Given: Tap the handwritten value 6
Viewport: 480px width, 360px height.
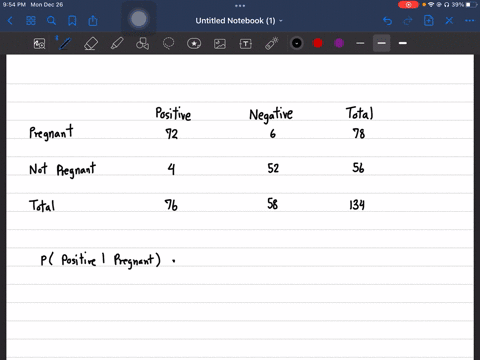Looking at the screenshot, I should (x=273, y=134).
